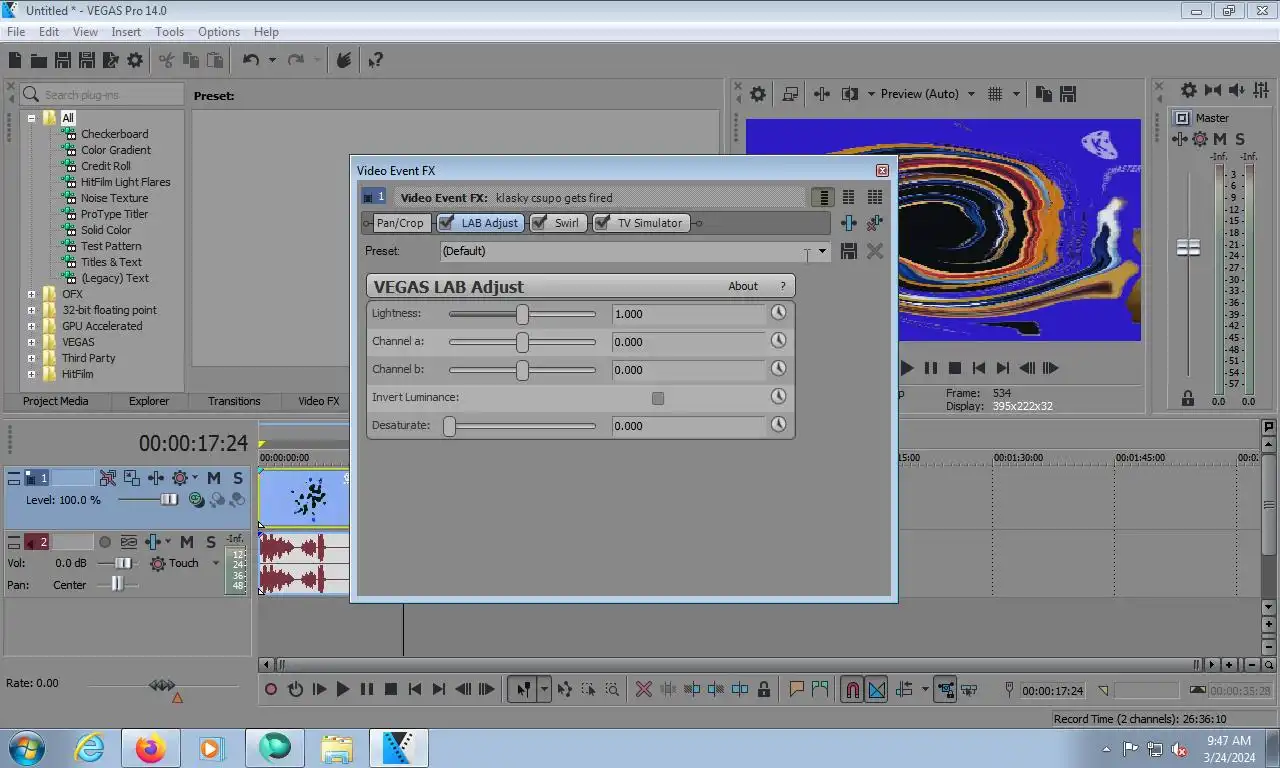Open Plug-In Chain icon in Video Event FX

coord(849,223)
